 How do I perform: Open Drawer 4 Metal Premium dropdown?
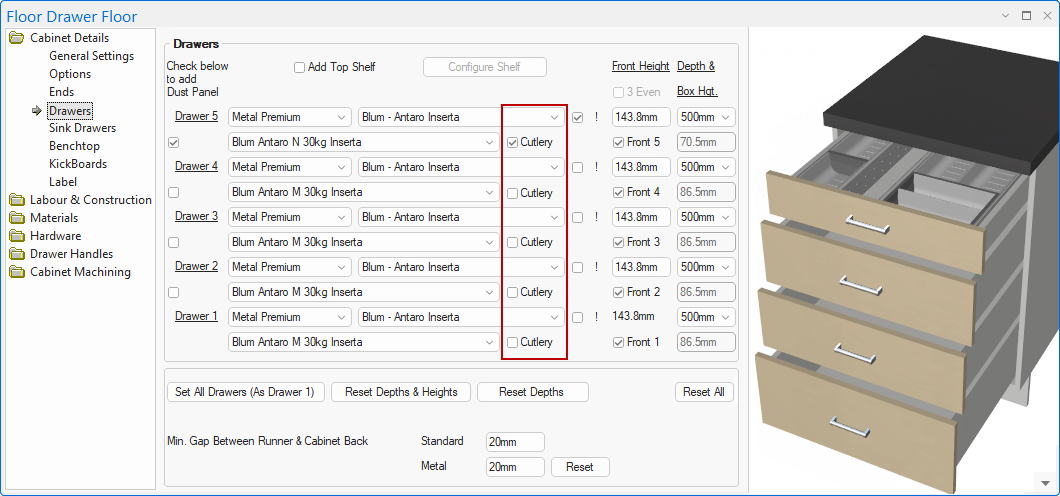click(x=289, y=167)
